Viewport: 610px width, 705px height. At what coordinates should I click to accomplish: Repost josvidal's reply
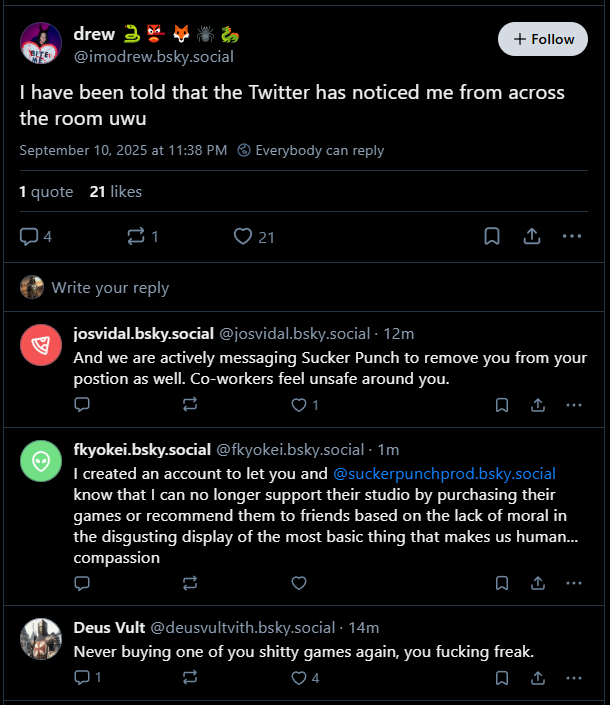pos(190,405)
